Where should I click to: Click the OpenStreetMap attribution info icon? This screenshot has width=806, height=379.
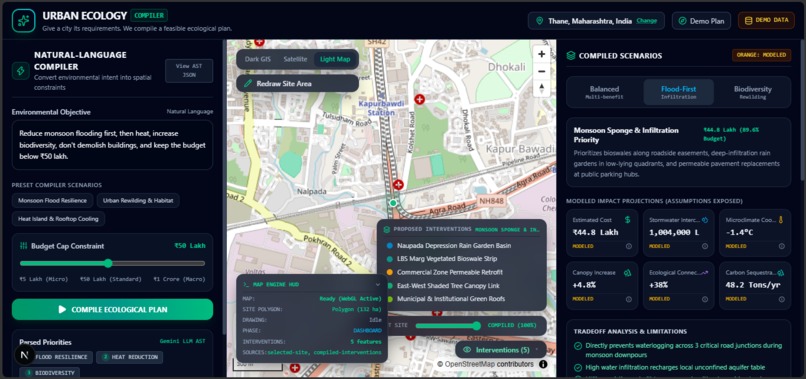pyautogui.click(x=543, y=364)
